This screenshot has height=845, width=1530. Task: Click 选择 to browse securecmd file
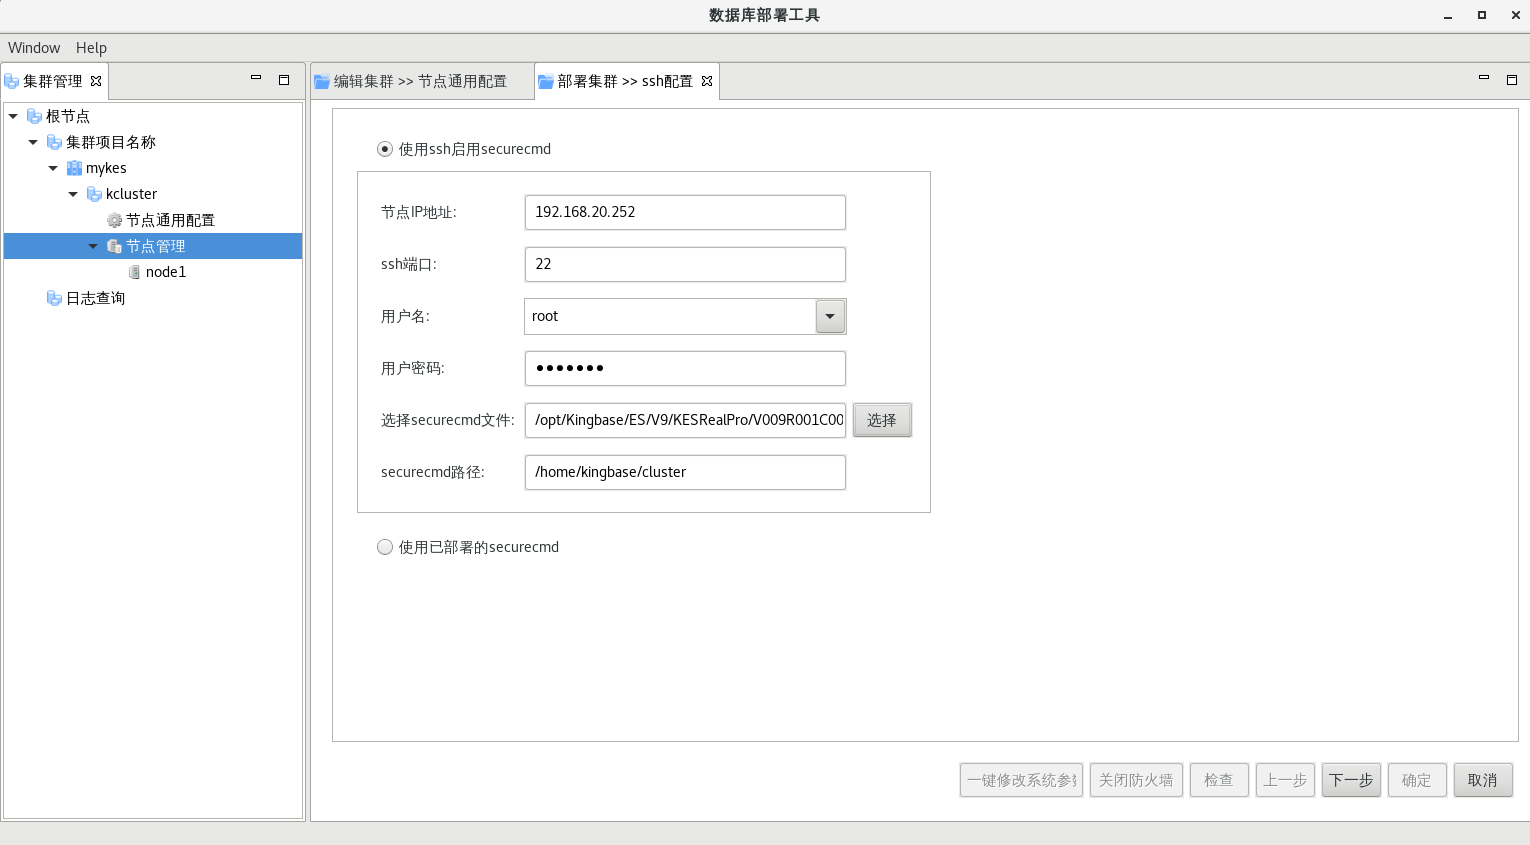[881, 420]
